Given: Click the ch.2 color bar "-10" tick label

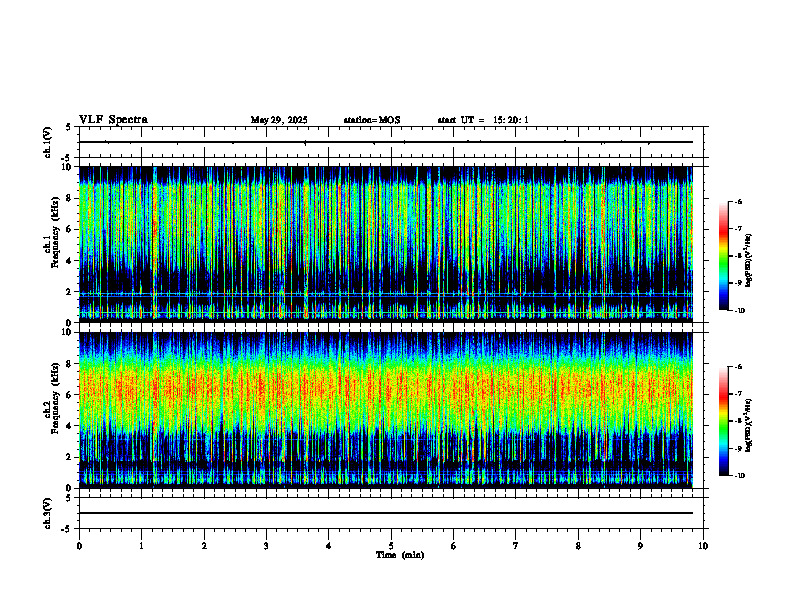Looking at the screenshot, I should [x=740, y=476].
